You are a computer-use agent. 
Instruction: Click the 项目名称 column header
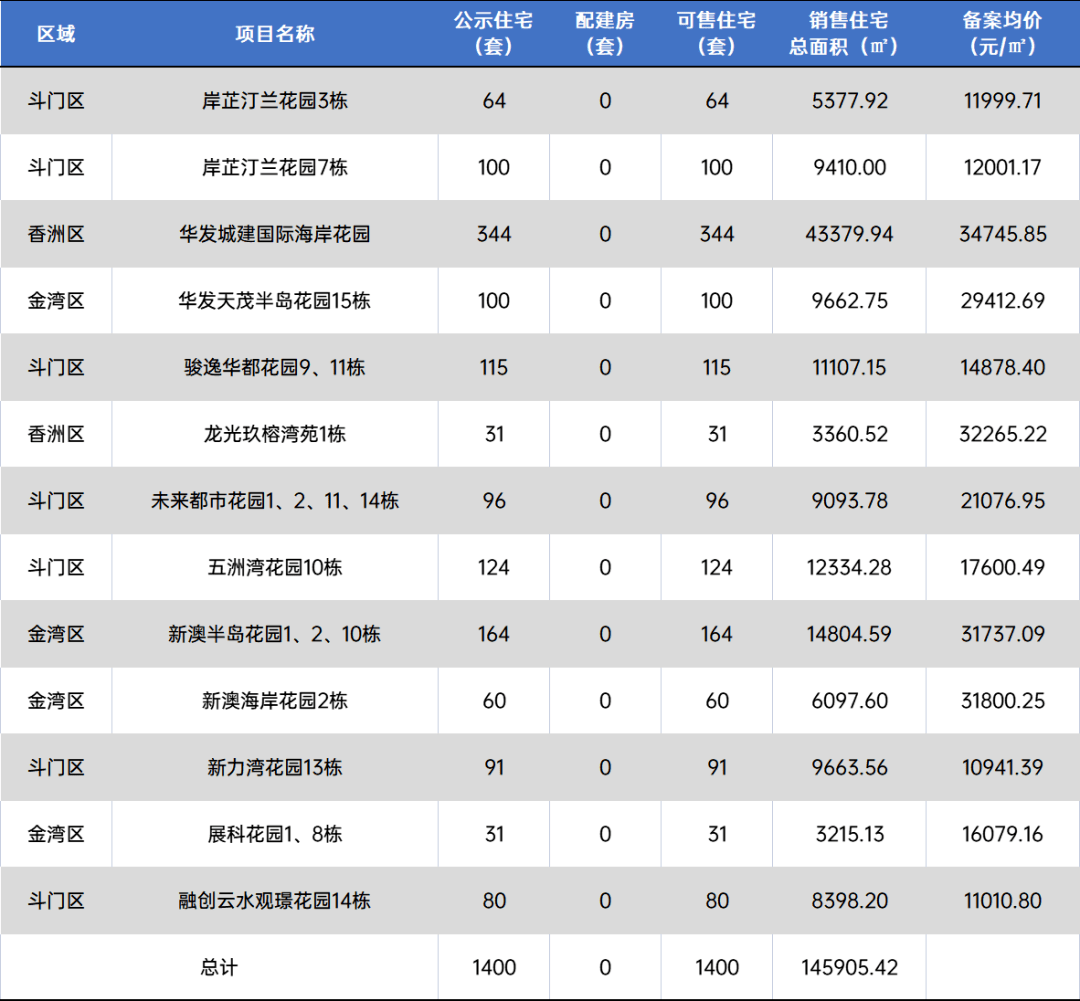coord(275,34)
